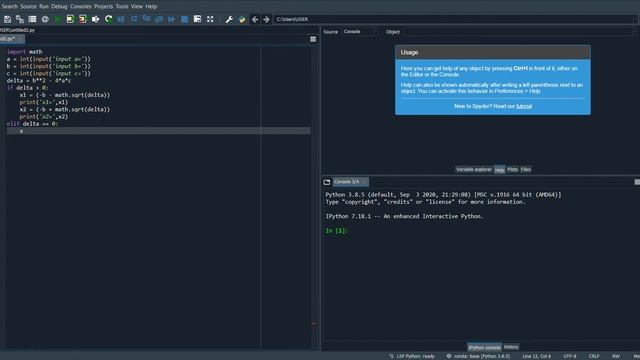Click the Help Object input field
This screenshot has width=640, height=360.
(x=519, y=32)
